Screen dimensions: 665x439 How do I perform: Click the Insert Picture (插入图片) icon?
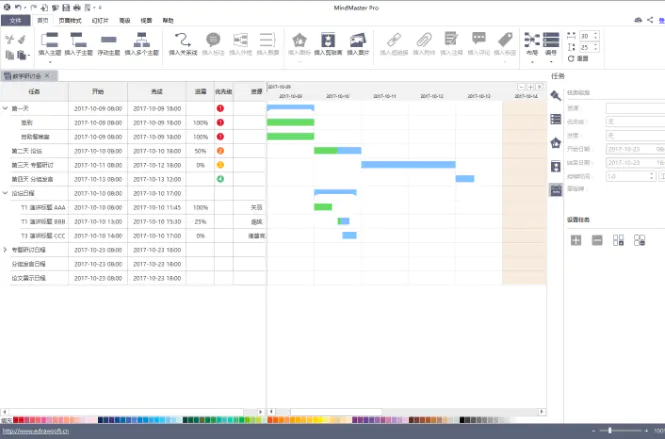(358, 40)
